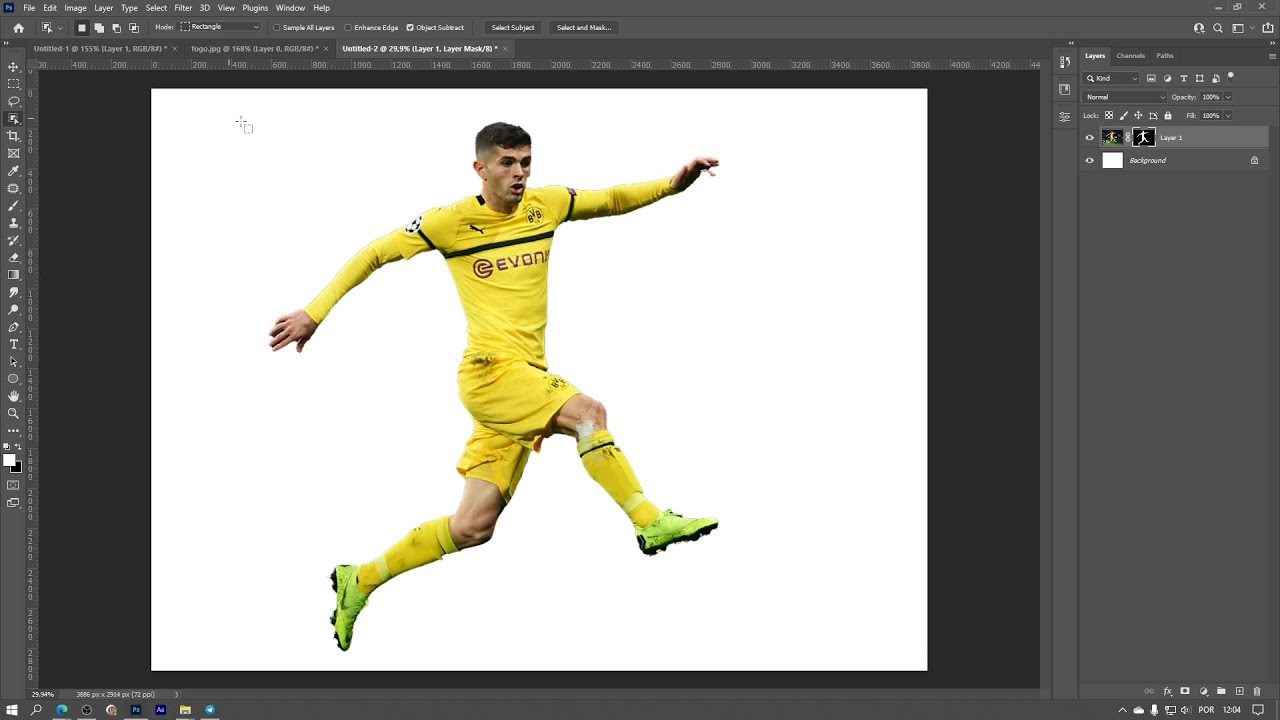Viewport: 1280px width, 720px height.
Task: Toggle the layer filter on/off switch
Action: coord(1231,76)
